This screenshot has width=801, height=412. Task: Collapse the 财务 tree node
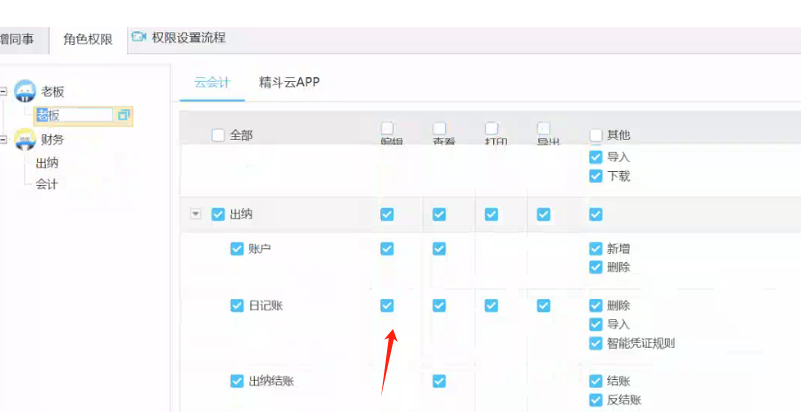point(4,139)
